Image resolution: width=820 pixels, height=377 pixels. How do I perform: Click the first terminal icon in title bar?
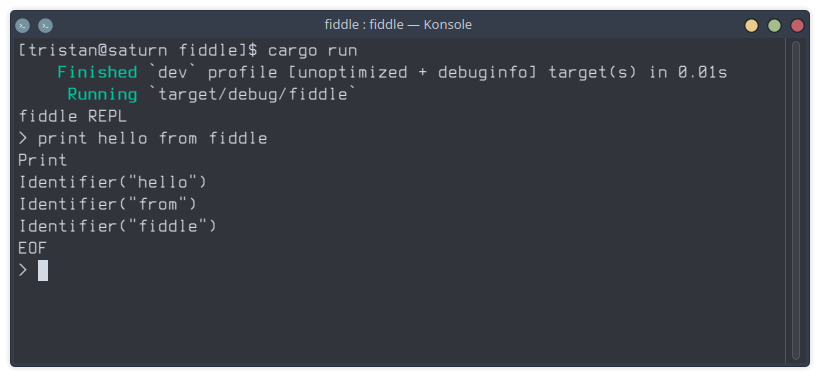coord(22,25)
